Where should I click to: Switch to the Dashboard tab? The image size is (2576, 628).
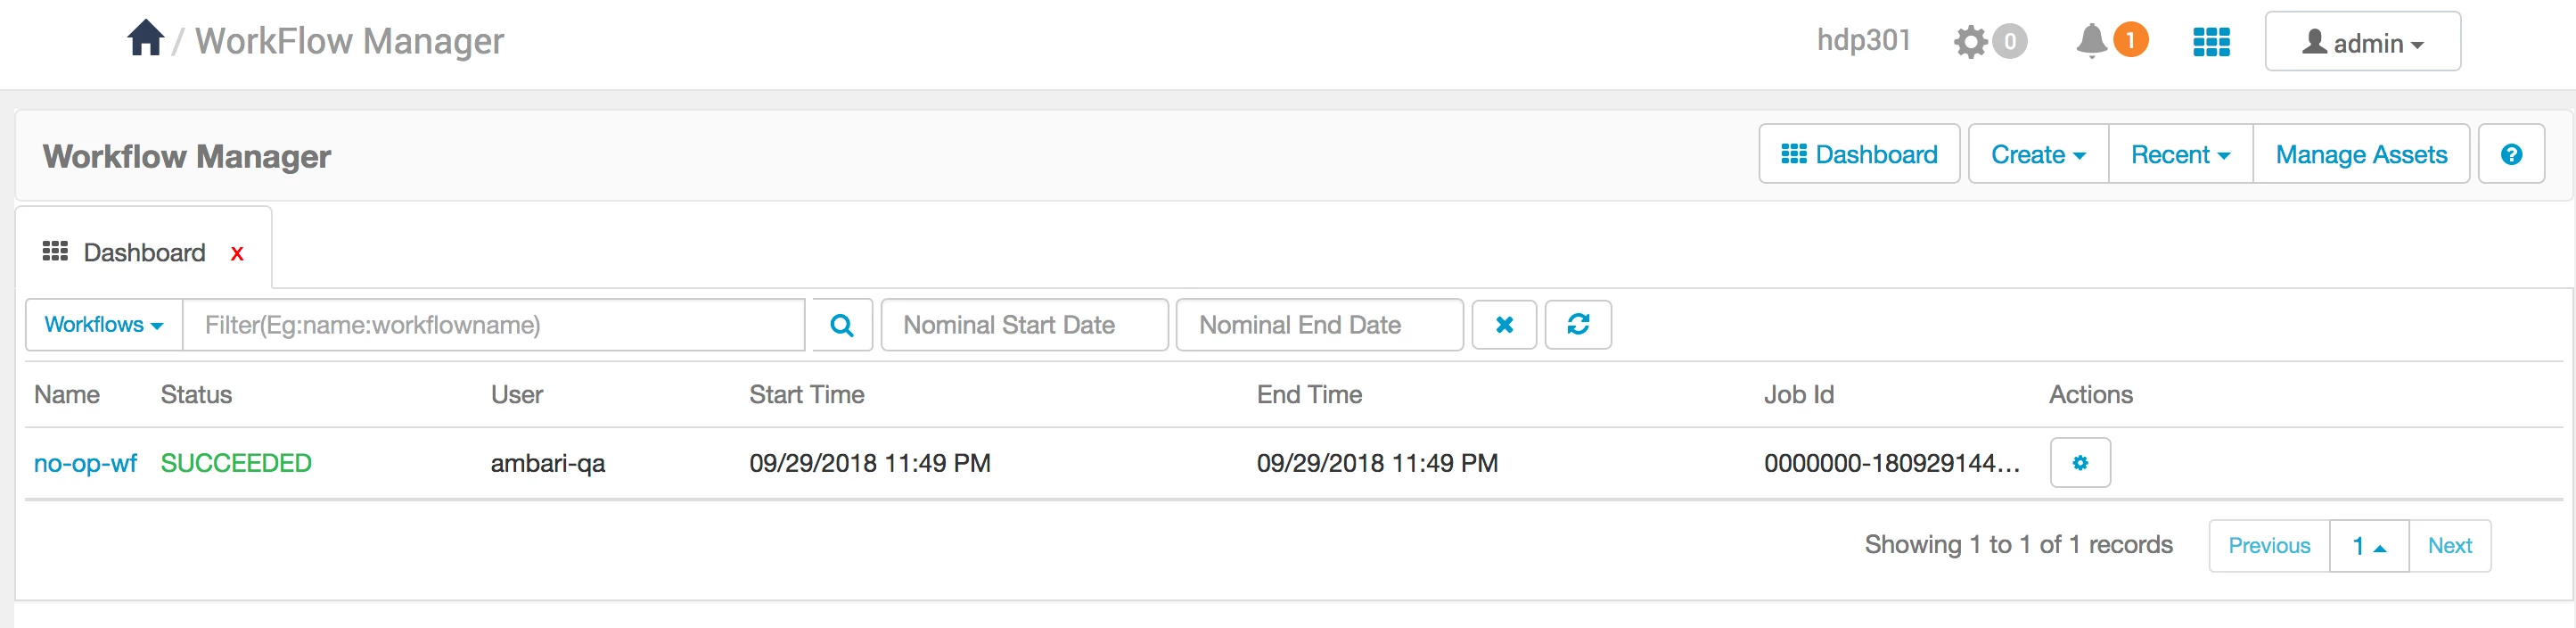click(124, 252)
